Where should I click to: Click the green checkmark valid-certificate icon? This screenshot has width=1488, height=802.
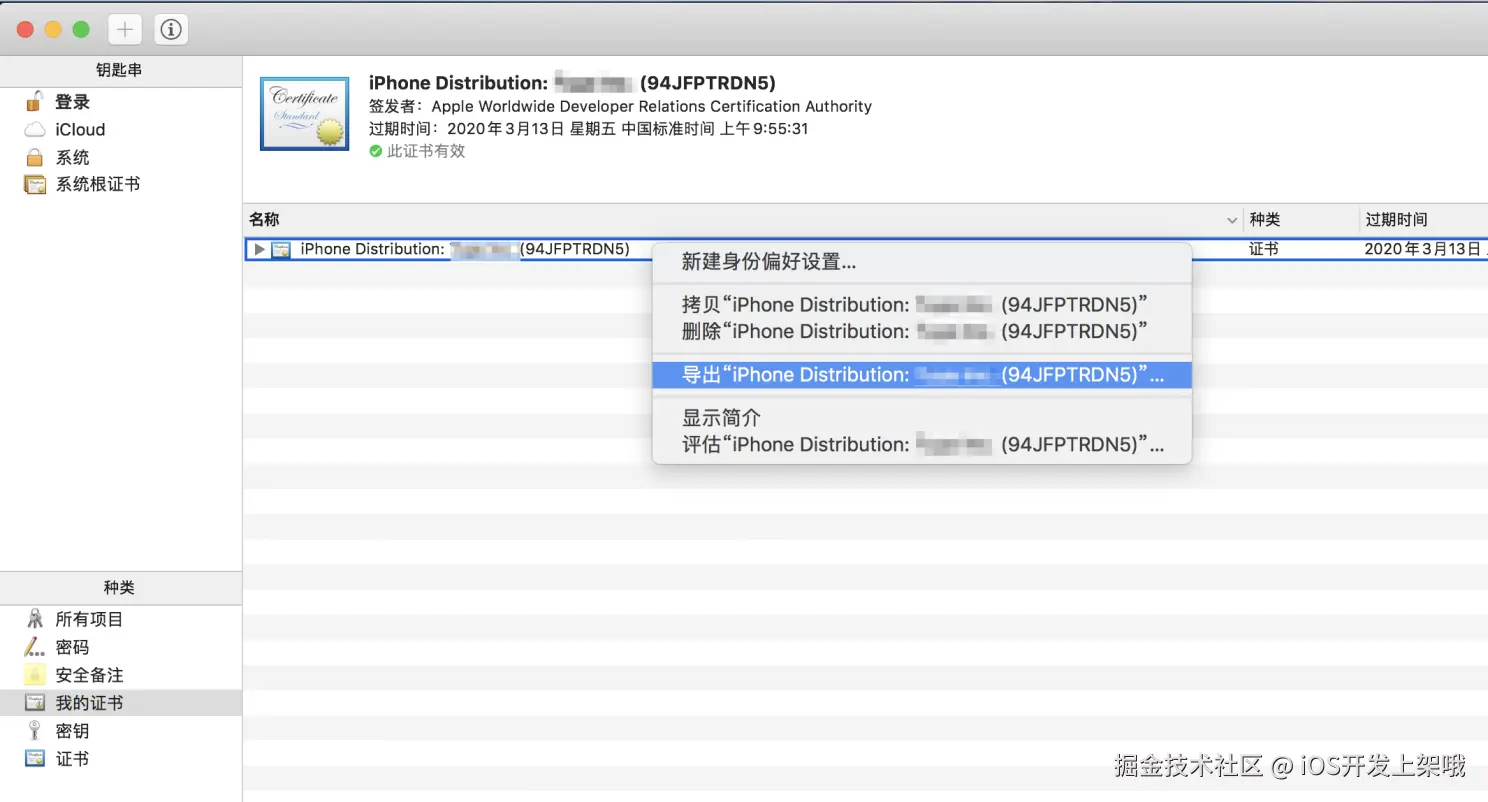(376, 151)
